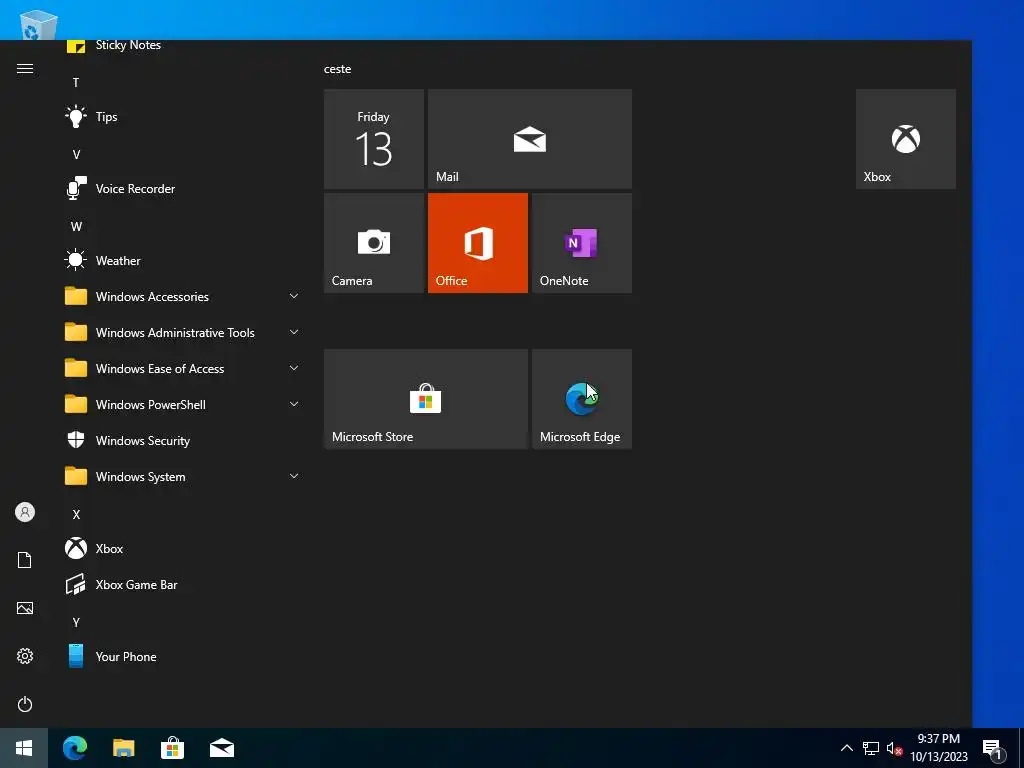Open Mail from the taskbar
The width and height of the screenshot is (1024, 768).
pyautogui.click(x=222, y=748)
